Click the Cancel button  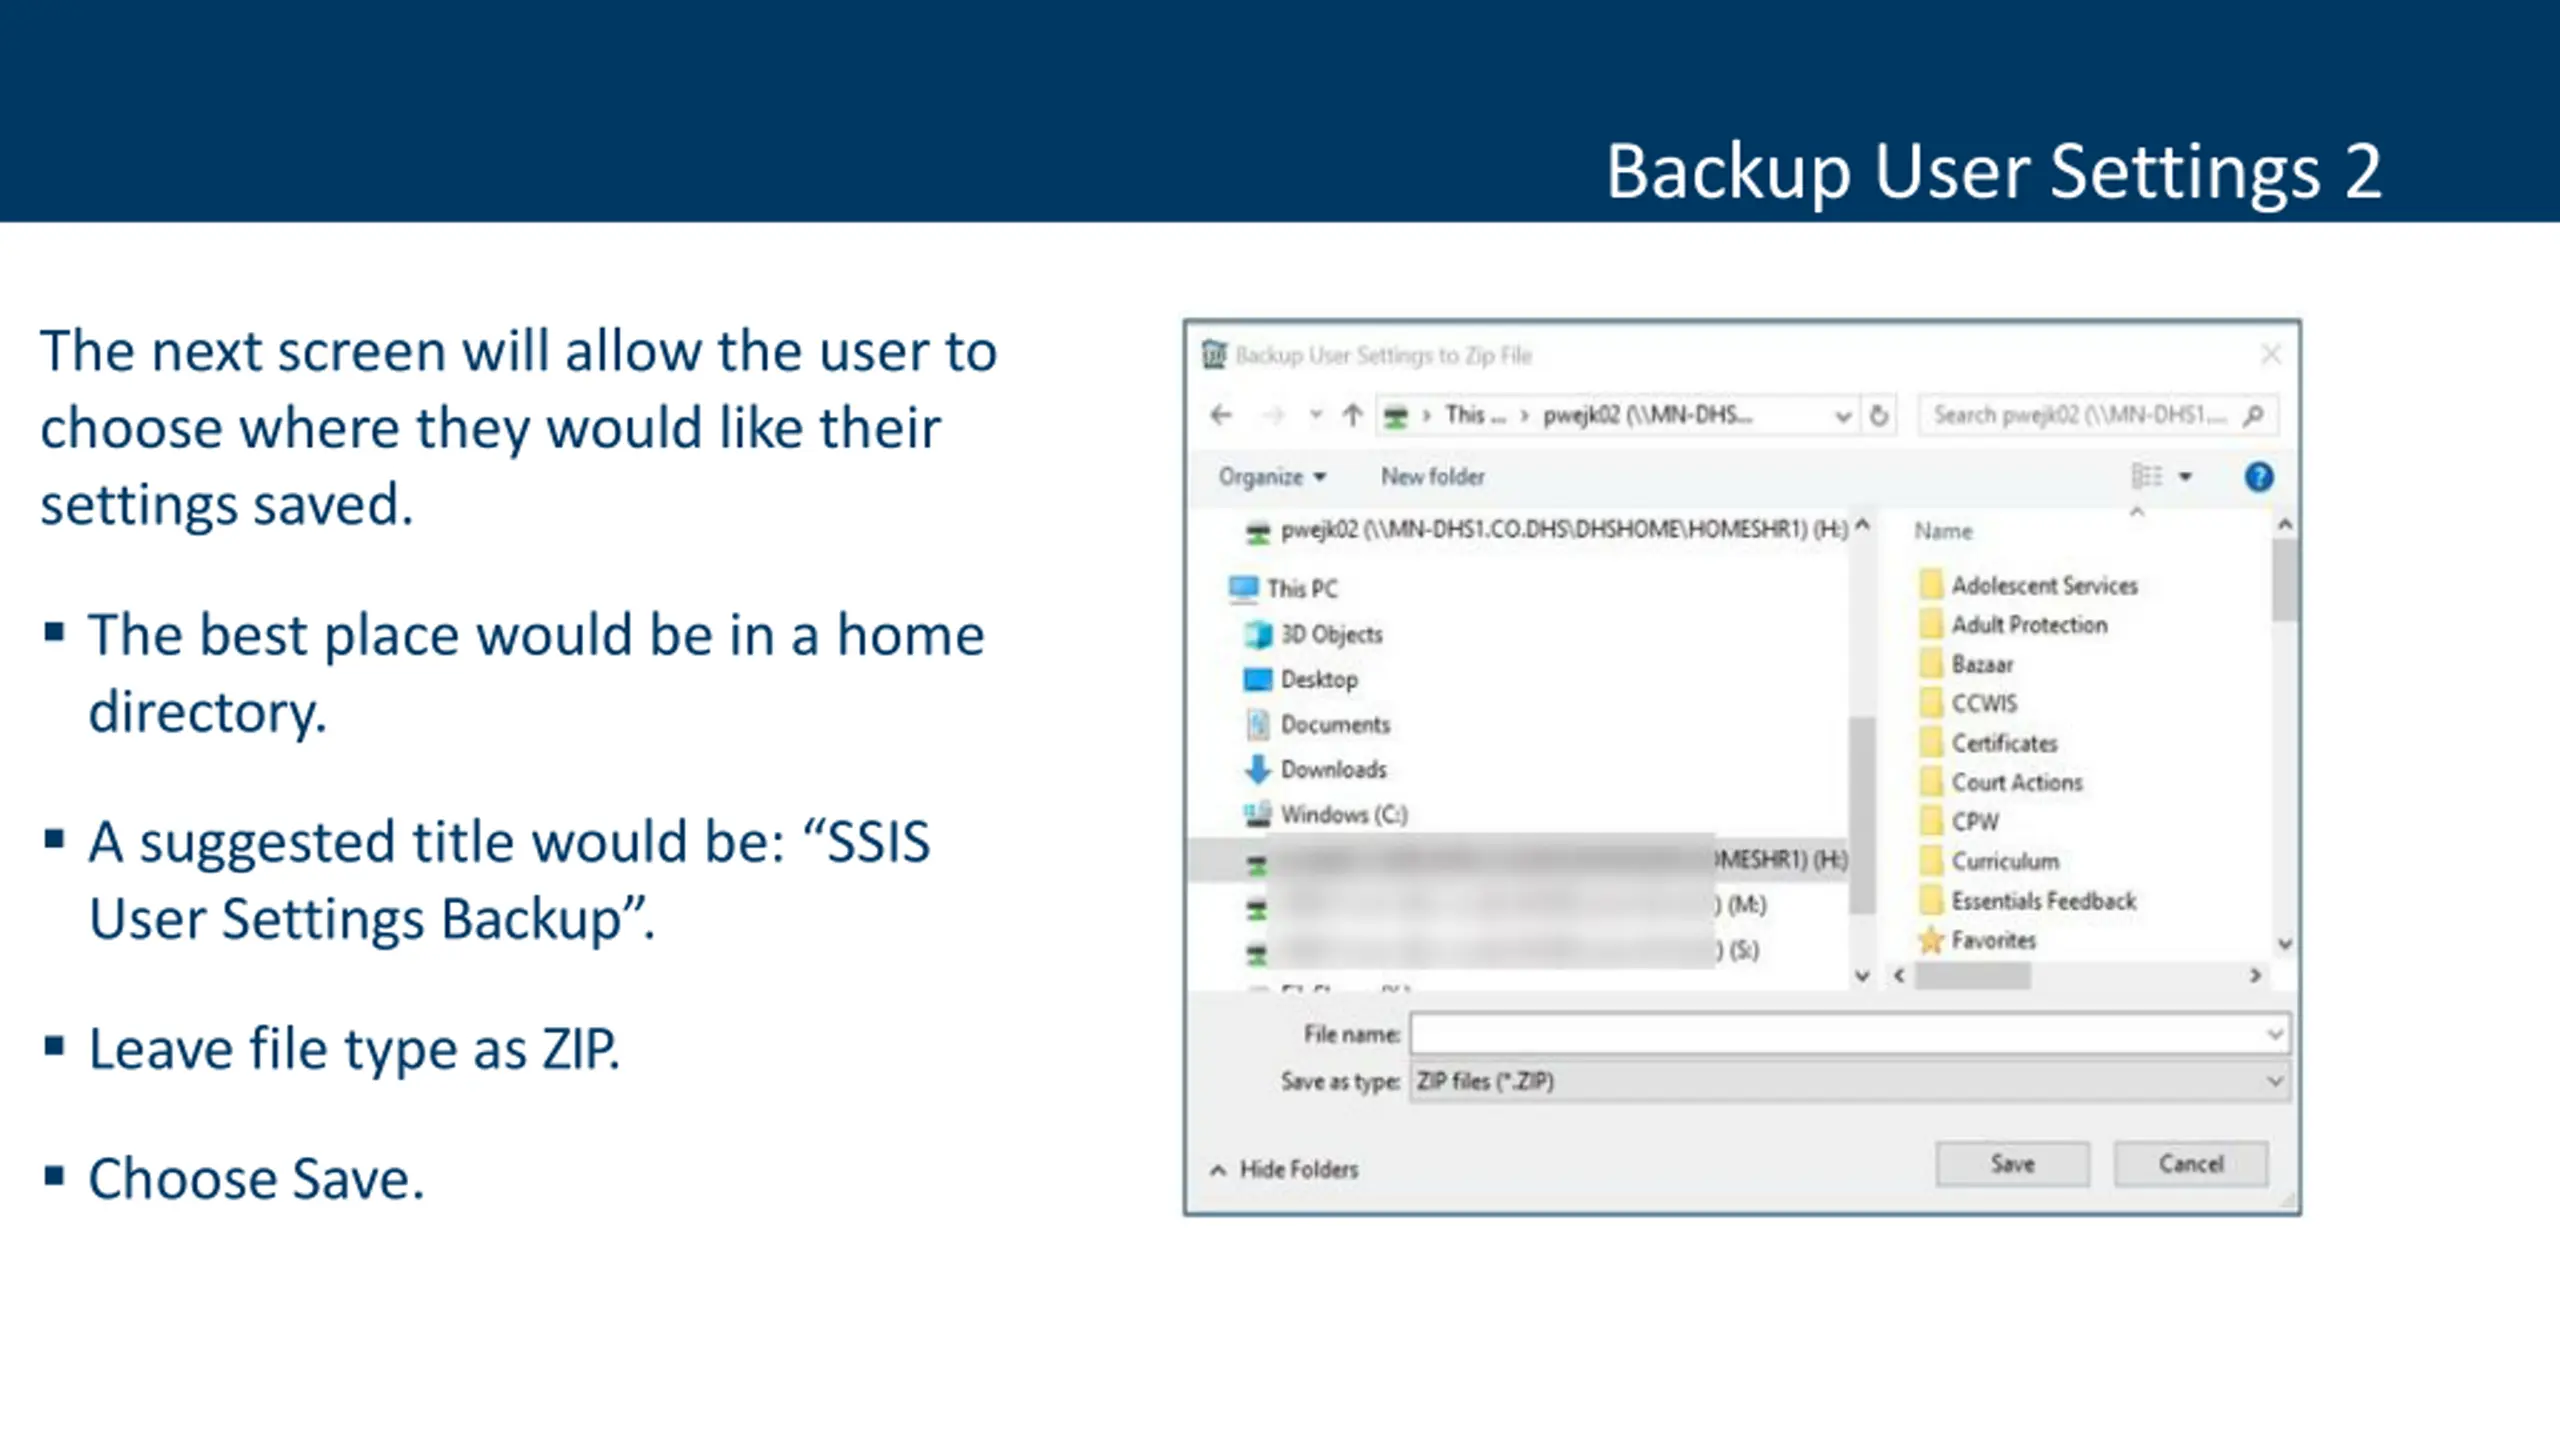coord(2190,1164)
